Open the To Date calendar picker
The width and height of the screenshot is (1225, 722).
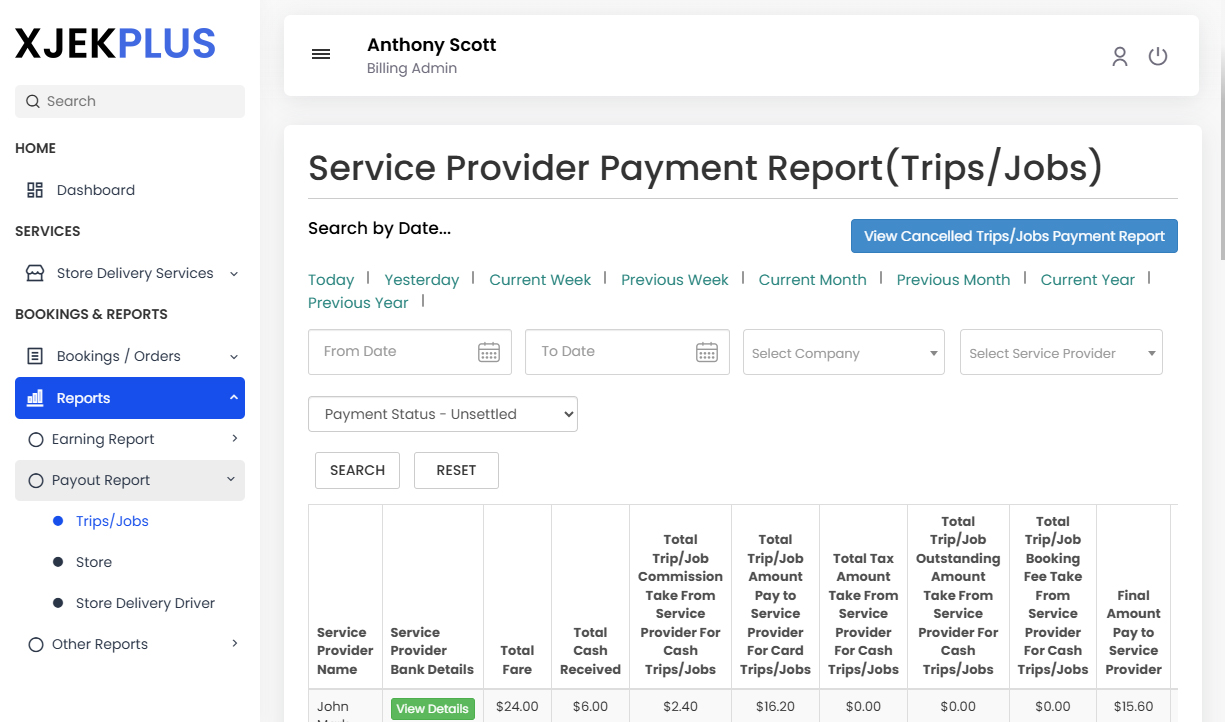[x=707, y=351]
